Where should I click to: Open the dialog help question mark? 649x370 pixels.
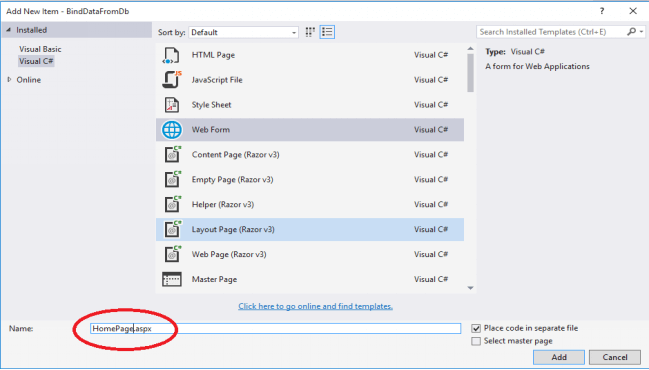point(602,11)
